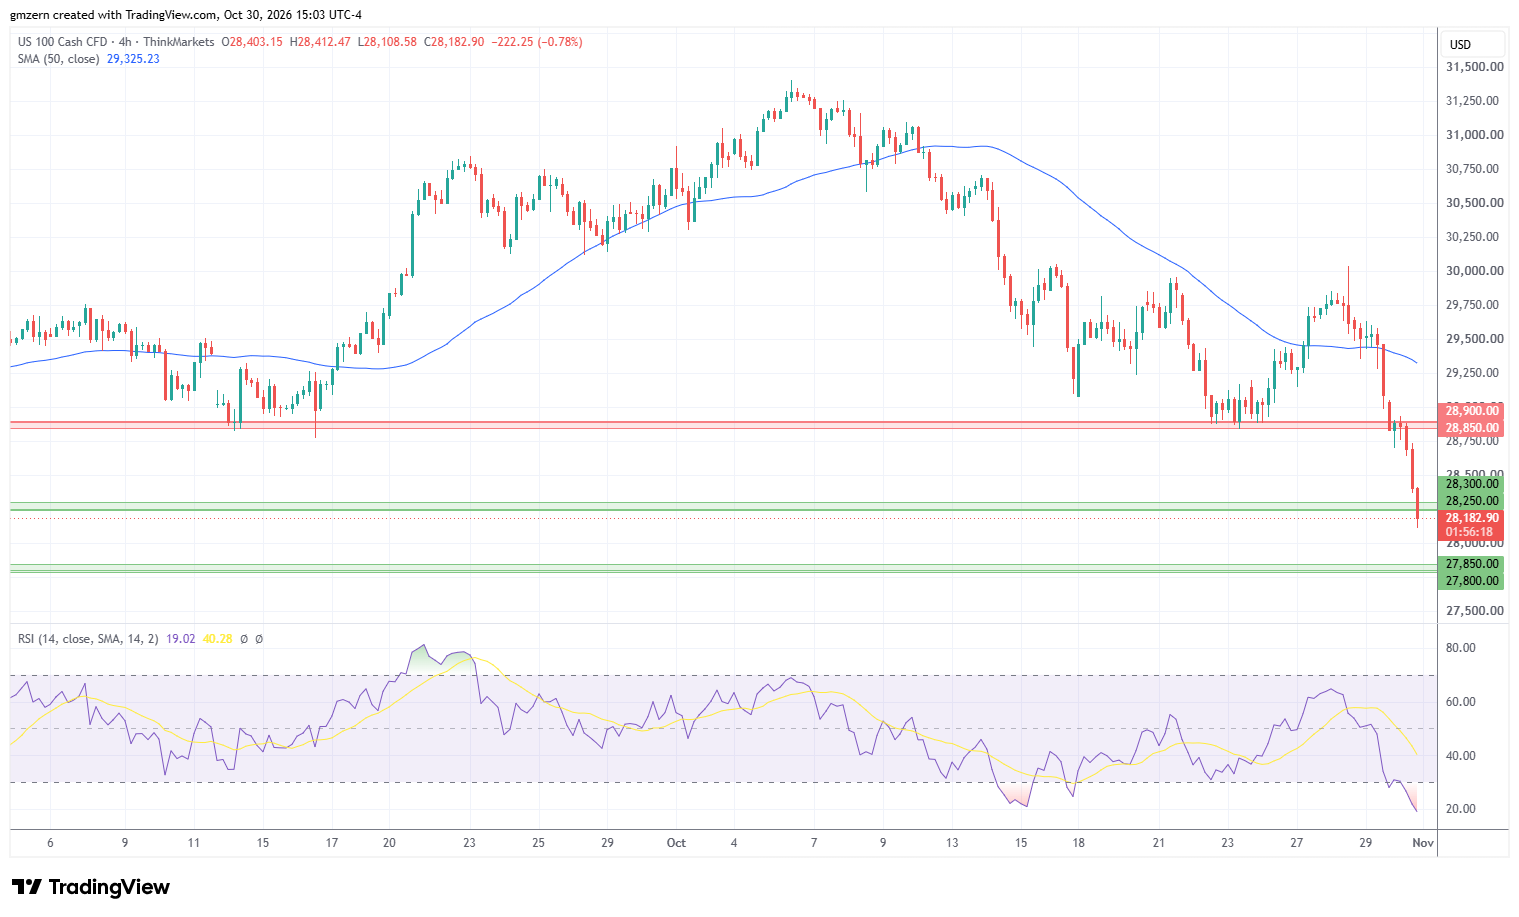Click the green 27,800.00 price label
Viewport: 1519px width, 917px height.
[x=1471, y=581]
